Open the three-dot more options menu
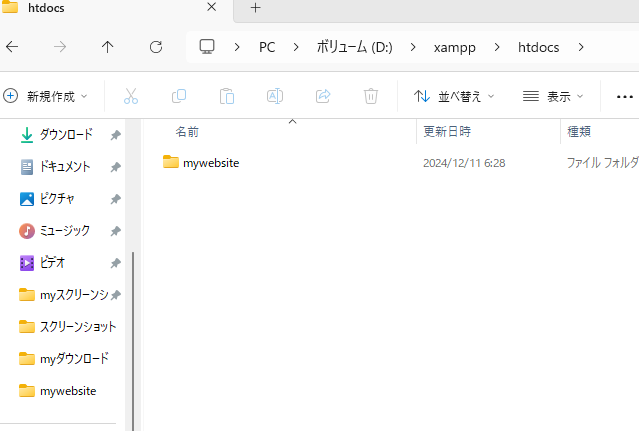This screenshot has width=639, height=431. click(625, 96)
